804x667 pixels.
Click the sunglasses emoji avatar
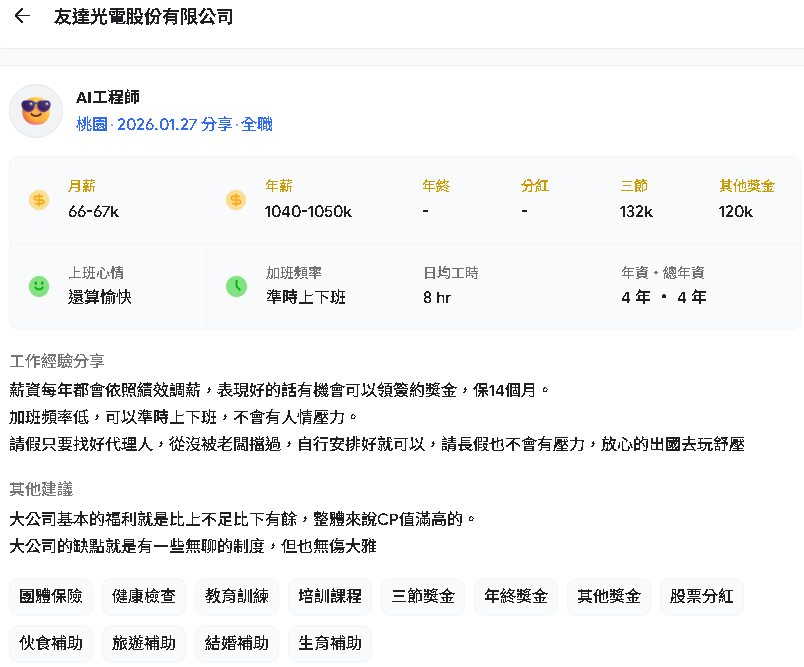36,111
